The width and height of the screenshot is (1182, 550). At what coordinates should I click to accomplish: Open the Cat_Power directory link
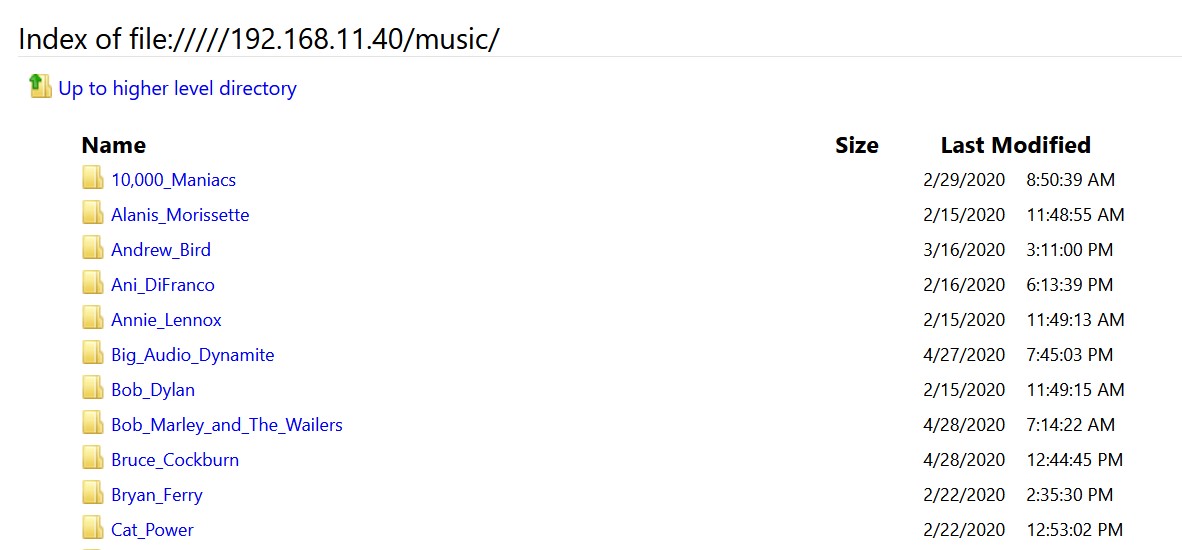coord(152,530)
